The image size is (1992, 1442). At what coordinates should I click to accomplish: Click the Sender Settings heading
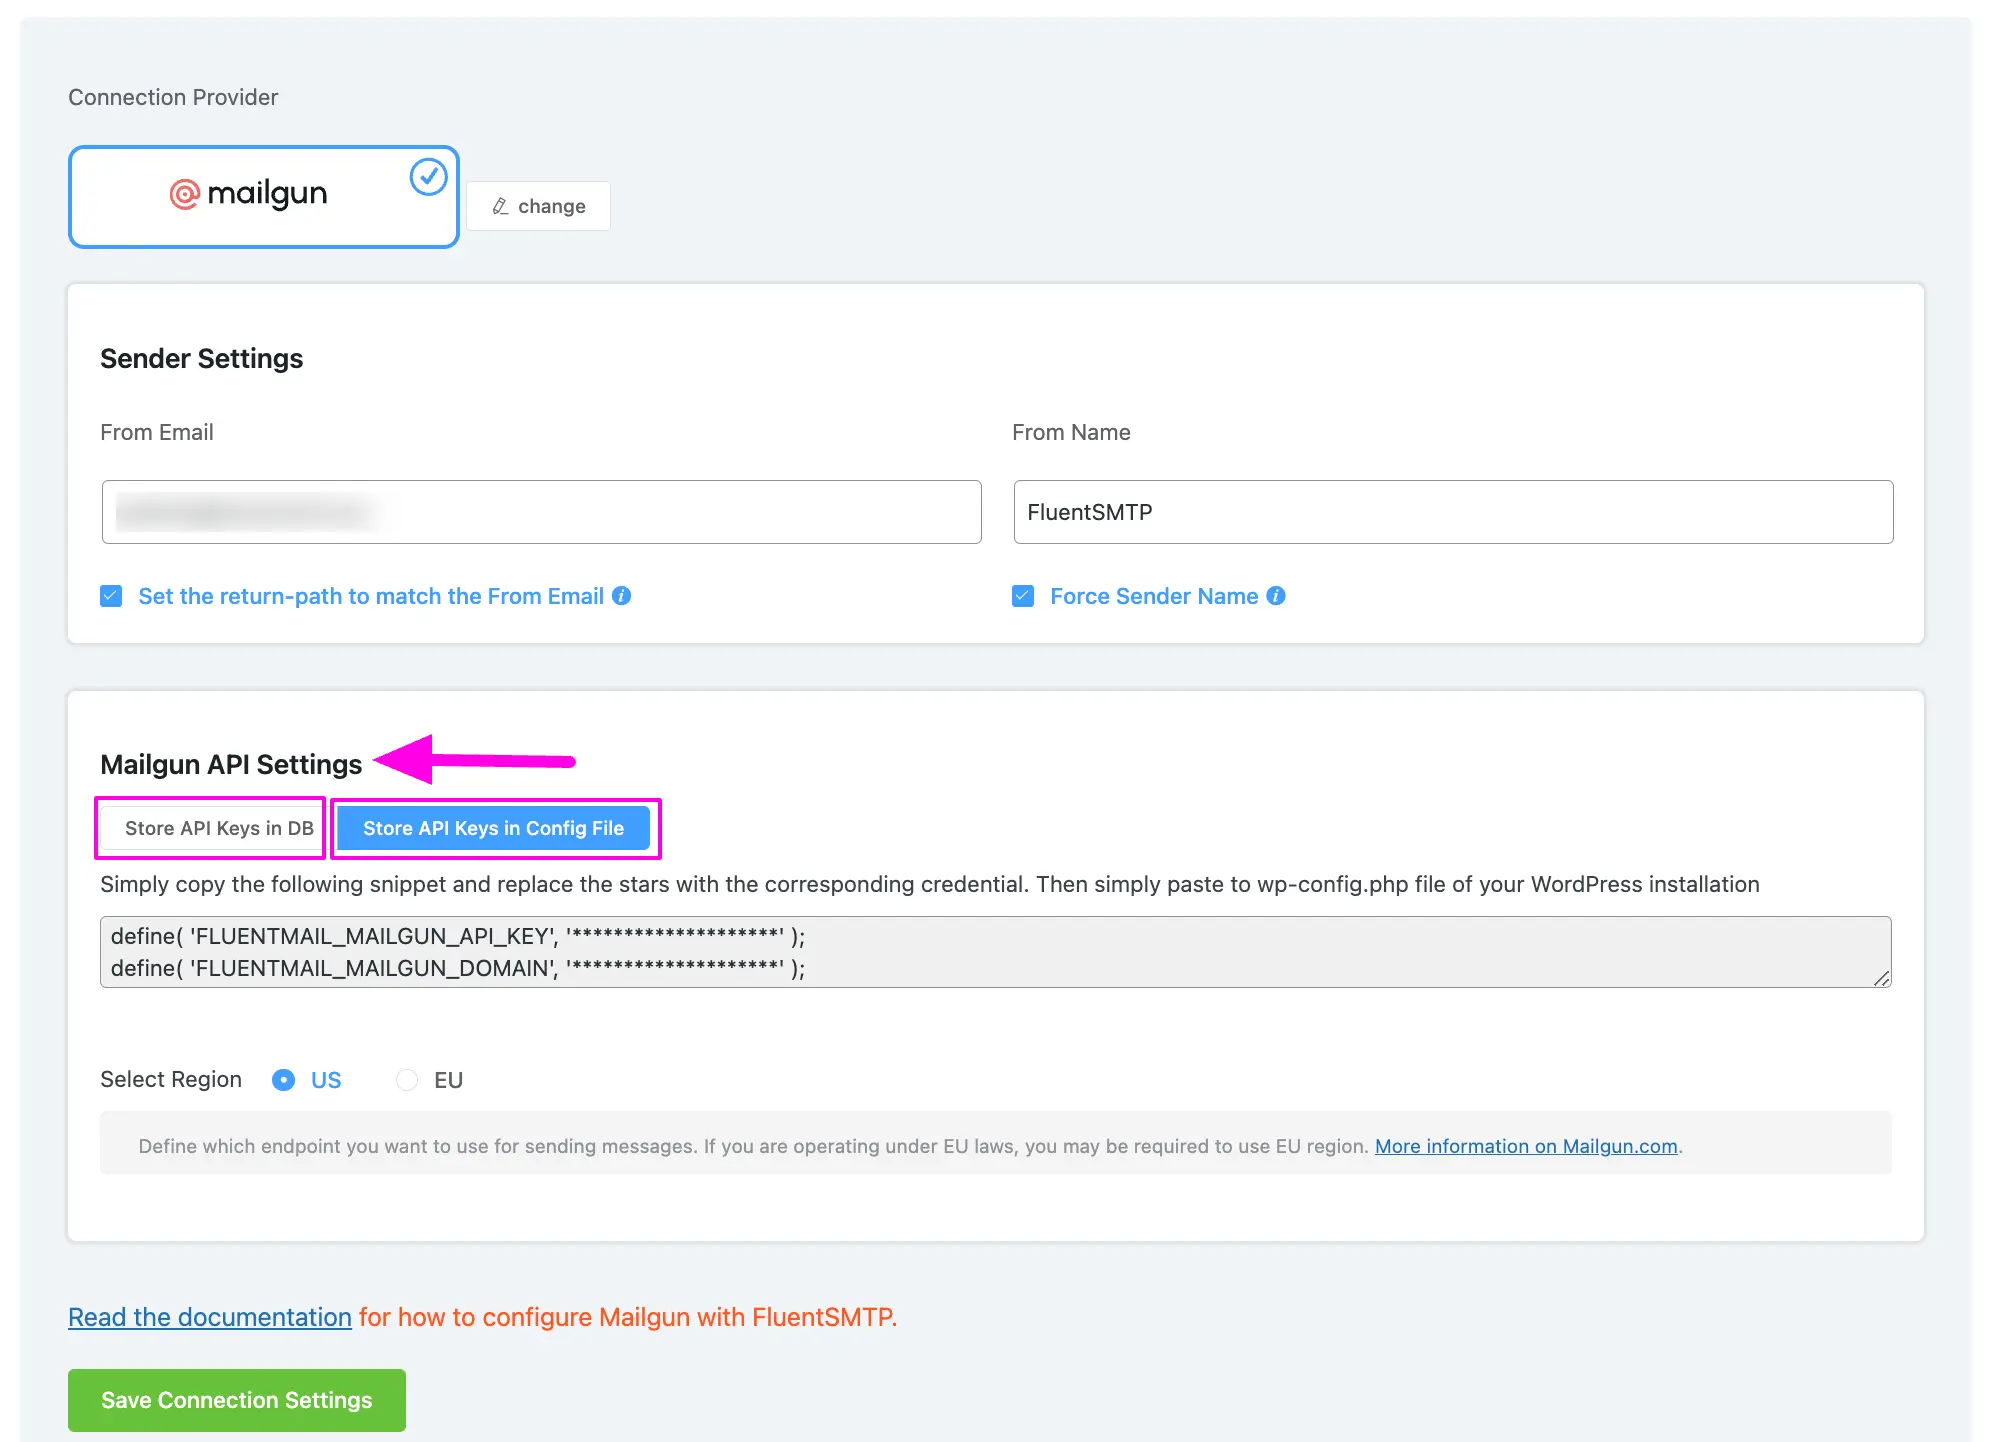(x=202, y=358)
